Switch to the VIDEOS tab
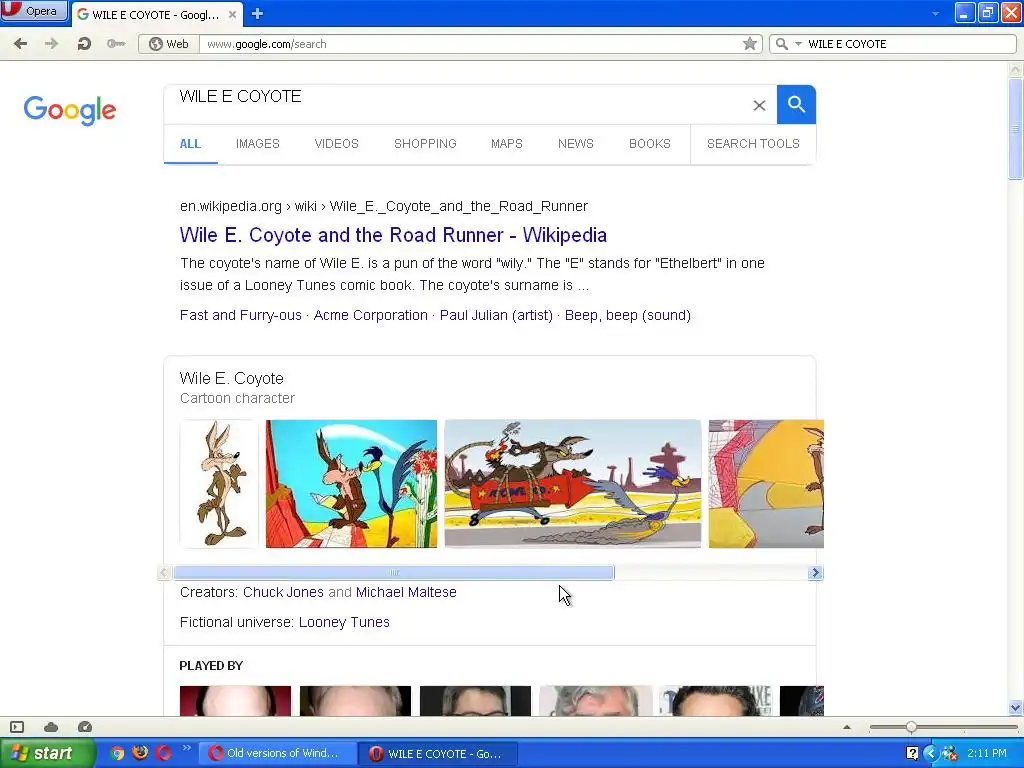 (336, 144)
